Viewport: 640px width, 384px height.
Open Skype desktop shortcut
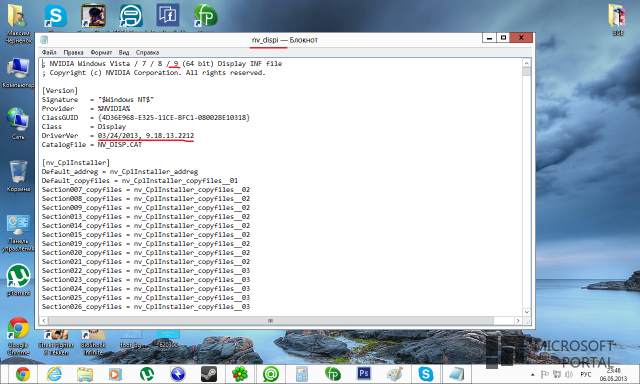(56, 16)
